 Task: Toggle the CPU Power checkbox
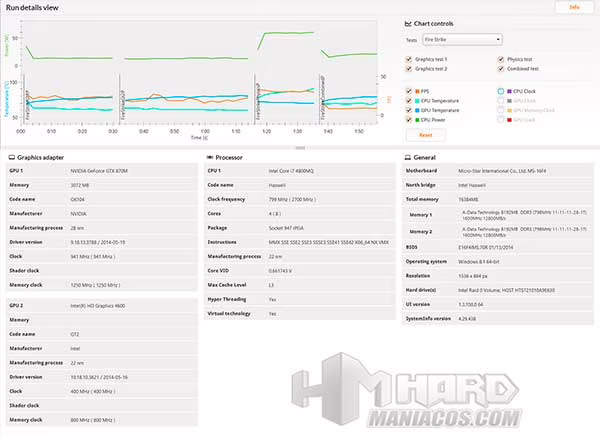[408, 120]
